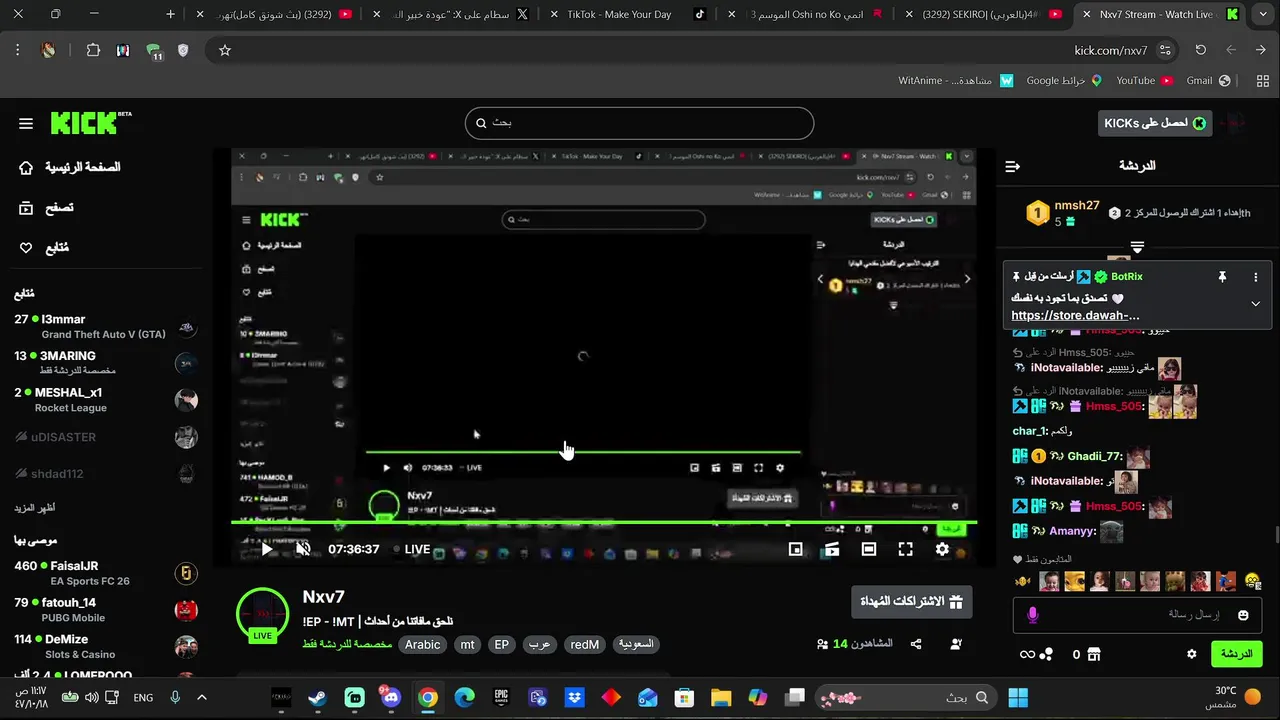Image resolution: width=1280 pixels, height=720 pixels.
Task: Follow the channel via person icon
Action: click(956, 645)
